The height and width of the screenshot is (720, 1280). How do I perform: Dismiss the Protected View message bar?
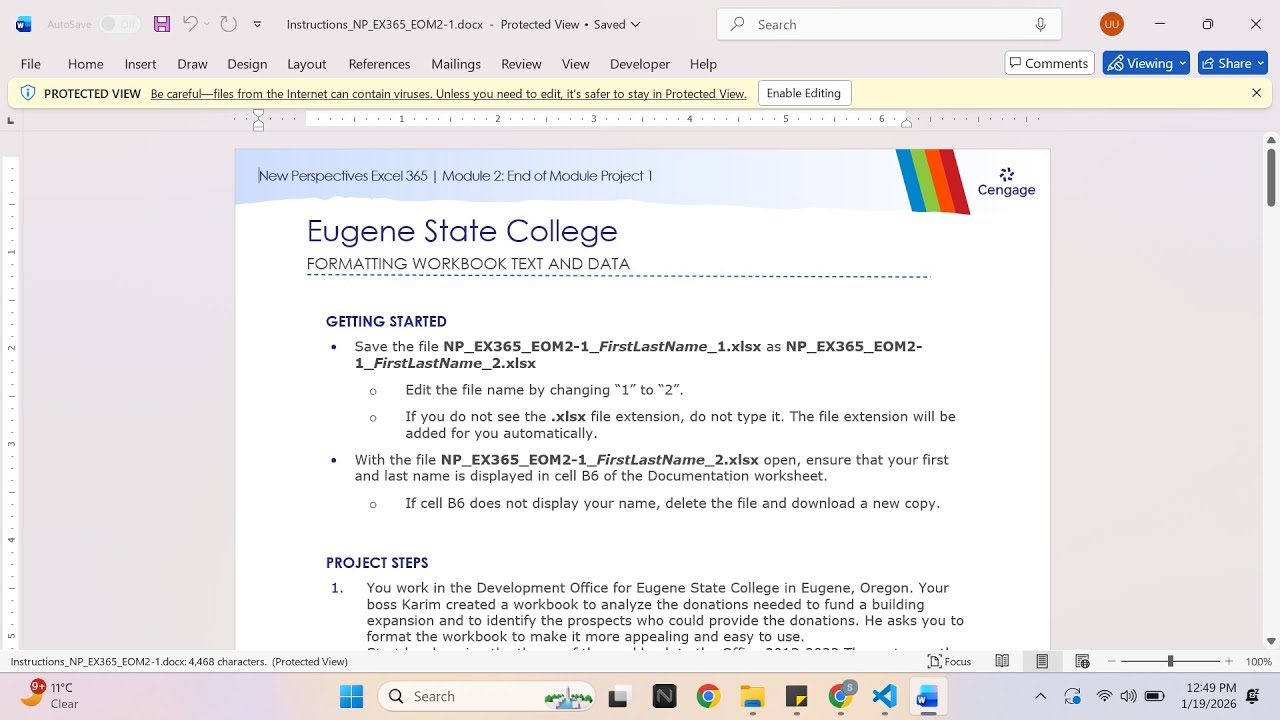(x=1257, y=93)
